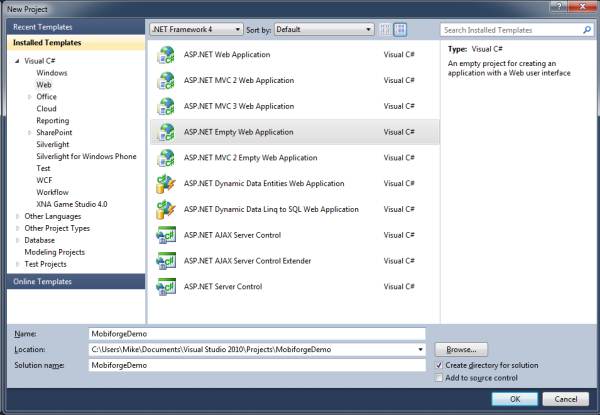Click the ASP.NET AJAX Server Control icon
This screenshot has height=415, width=600.
pos(165,236)
